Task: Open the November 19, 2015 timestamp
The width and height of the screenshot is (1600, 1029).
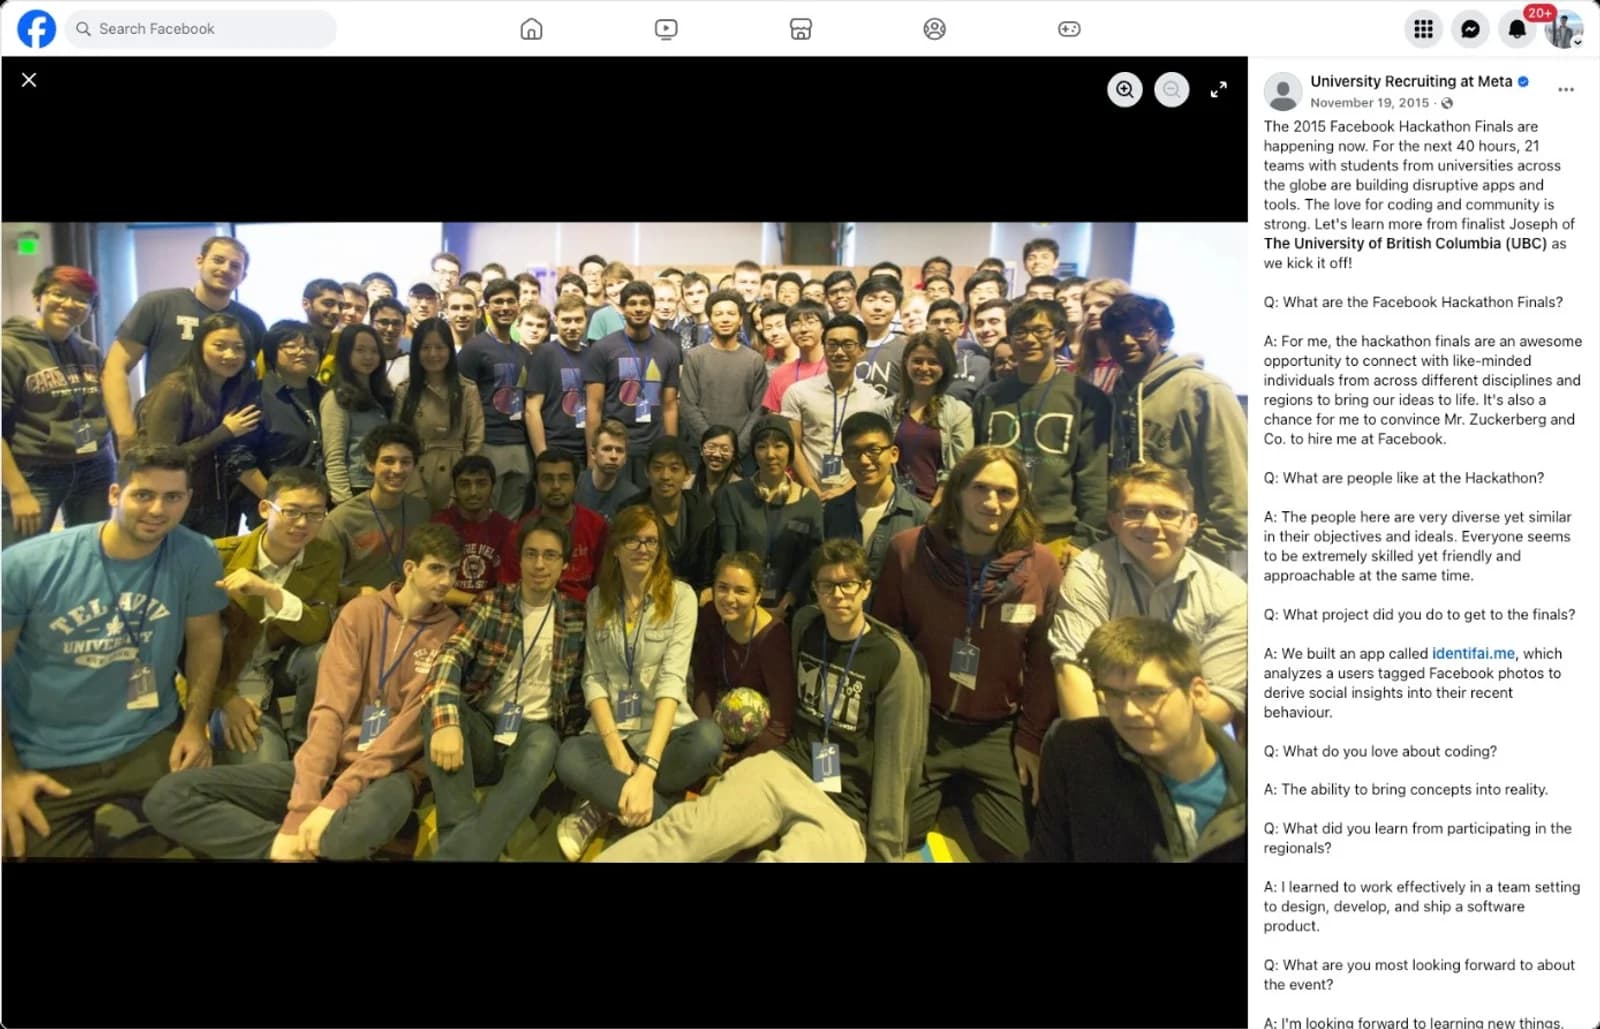Action: pos(1369,103)
